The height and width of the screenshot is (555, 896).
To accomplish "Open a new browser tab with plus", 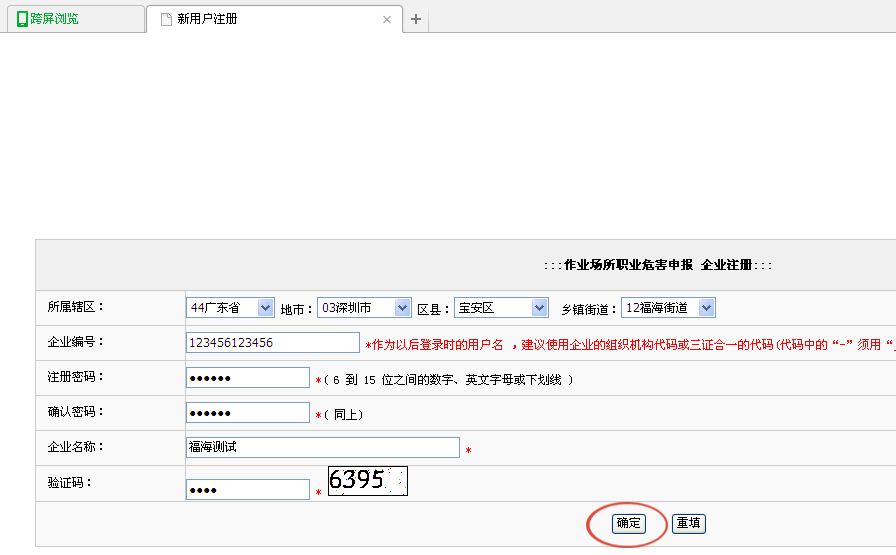I will (x=416, y=19).
